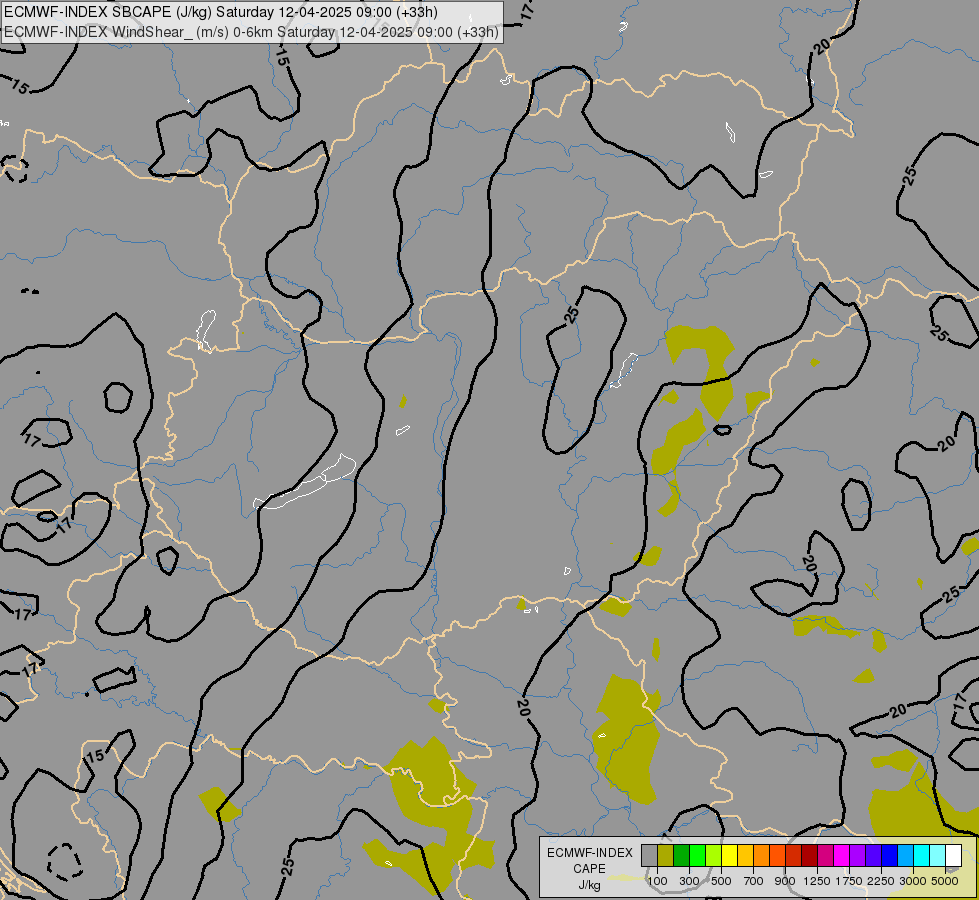Select the white swatch ending the legend
979x900 pixels.
[953, 856]
